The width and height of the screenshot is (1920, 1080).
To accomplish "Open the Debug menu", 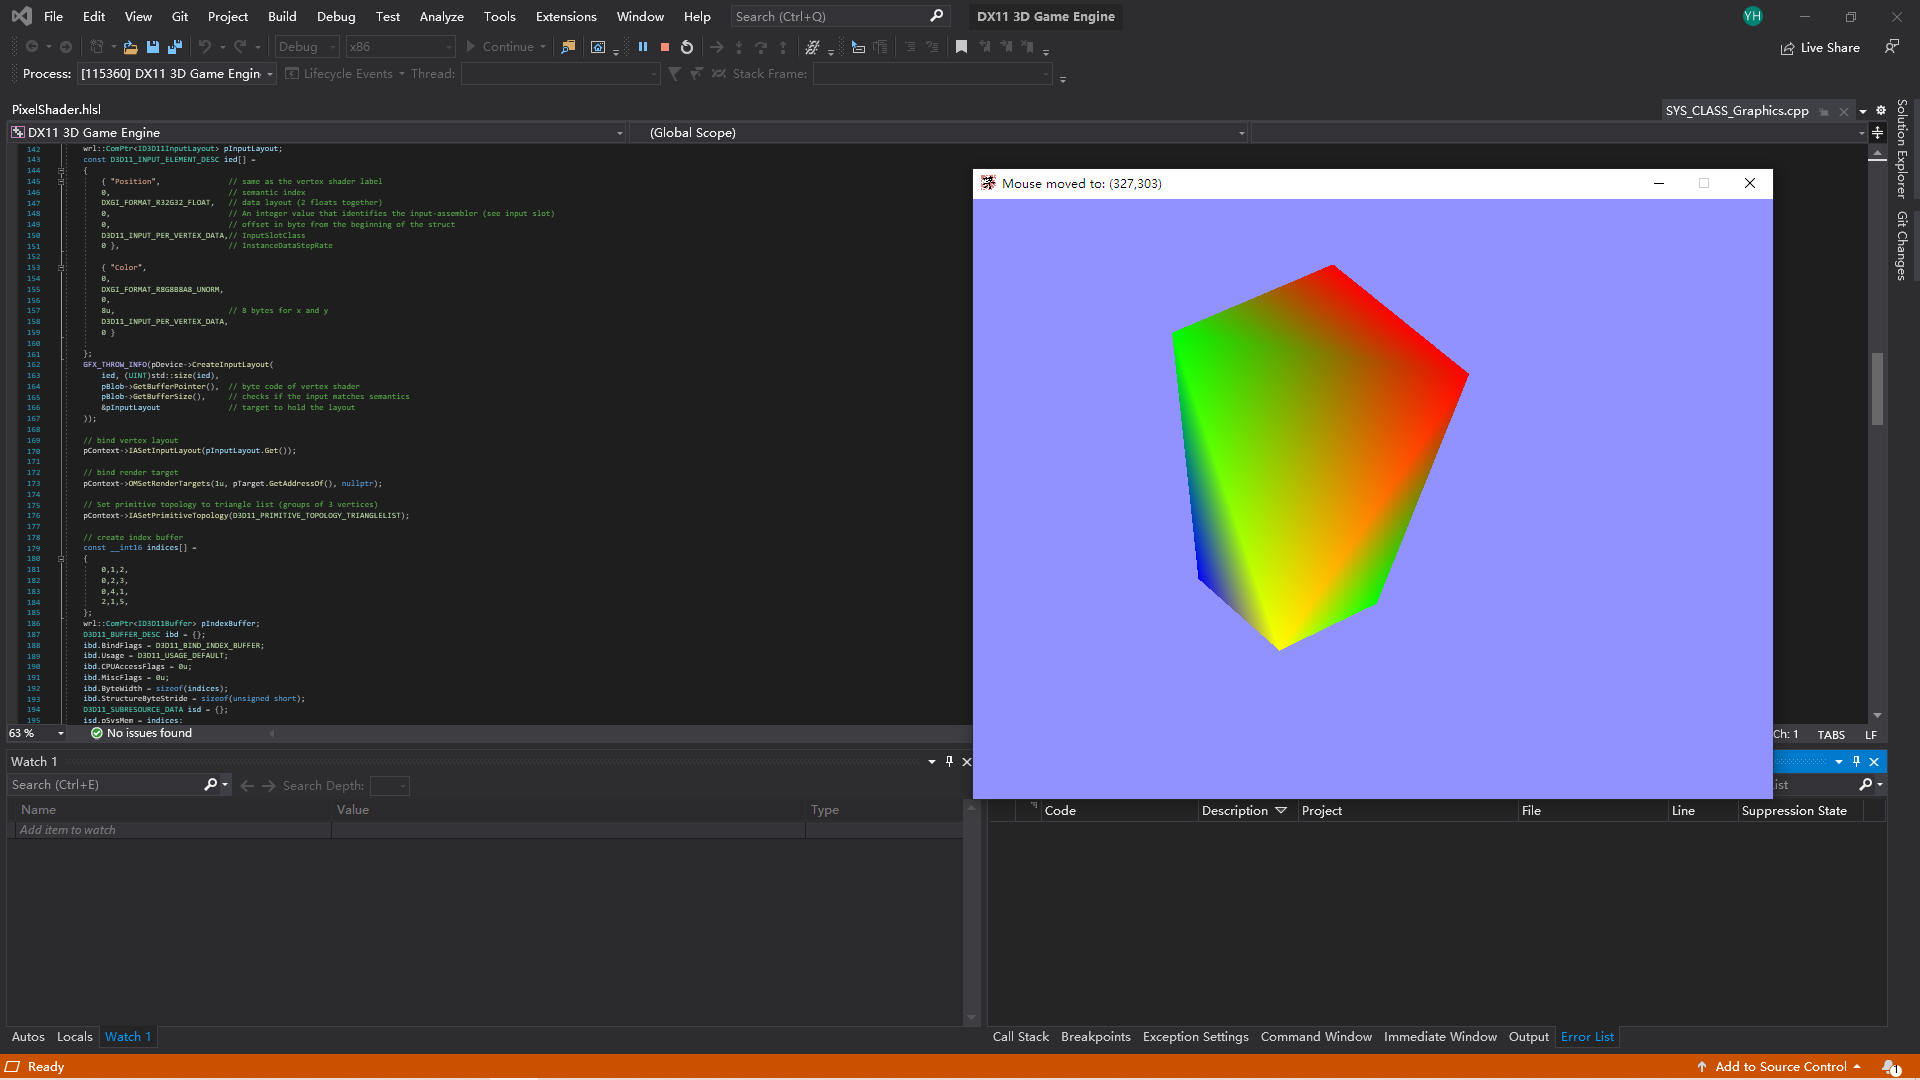I will coord(335,16).
